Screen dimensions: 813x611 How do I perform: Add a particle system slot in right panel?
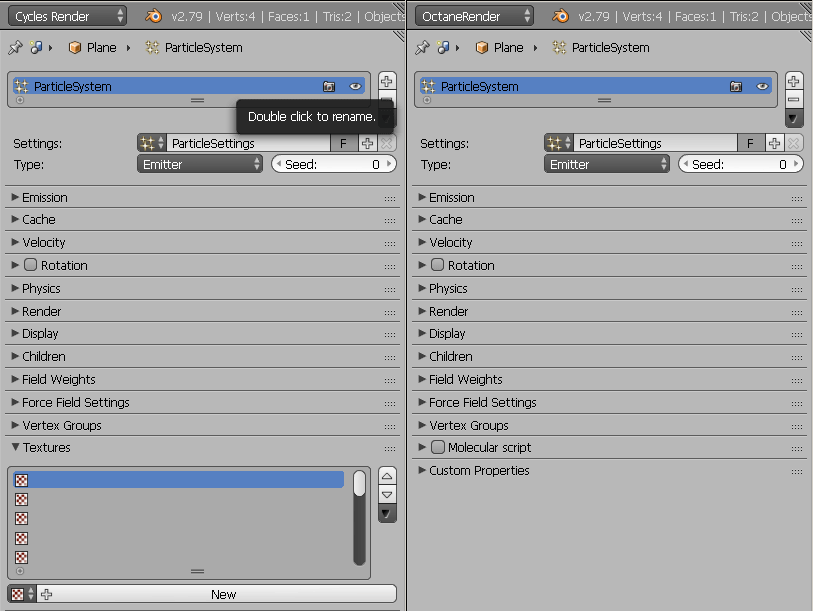793,81
